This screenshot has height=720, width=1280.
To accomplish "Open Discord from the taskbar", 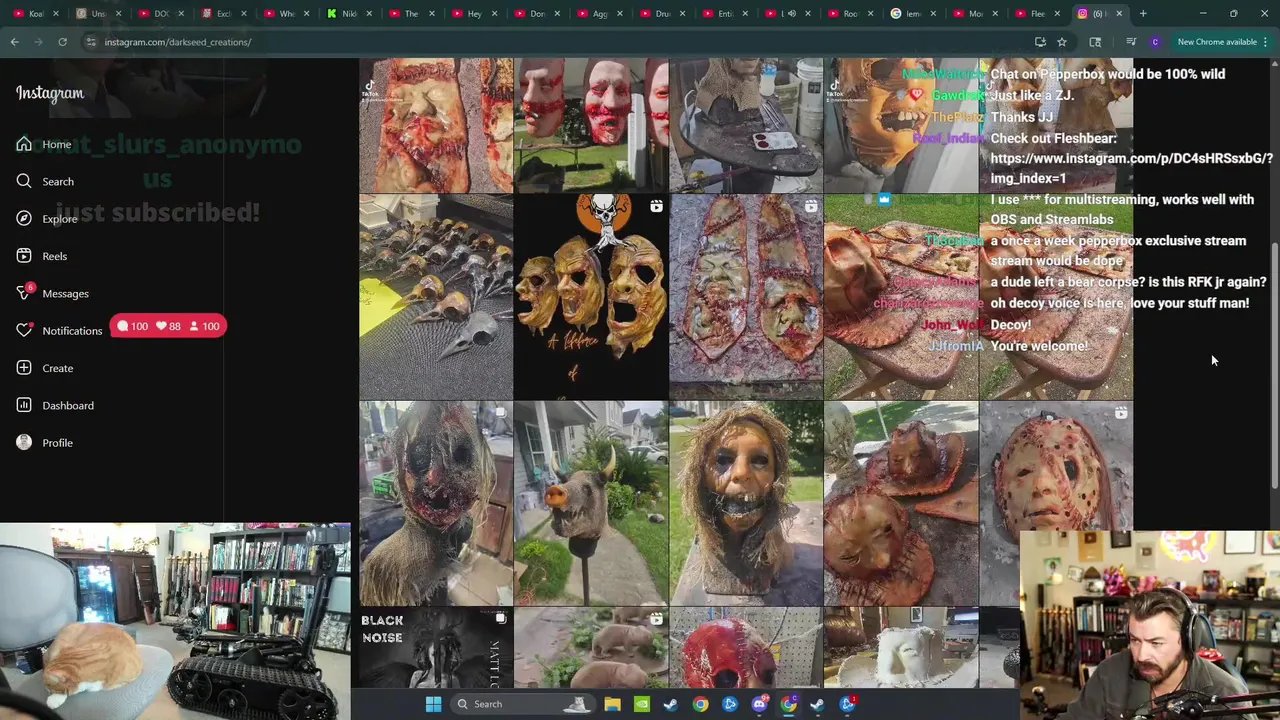I will coord(759,704).
